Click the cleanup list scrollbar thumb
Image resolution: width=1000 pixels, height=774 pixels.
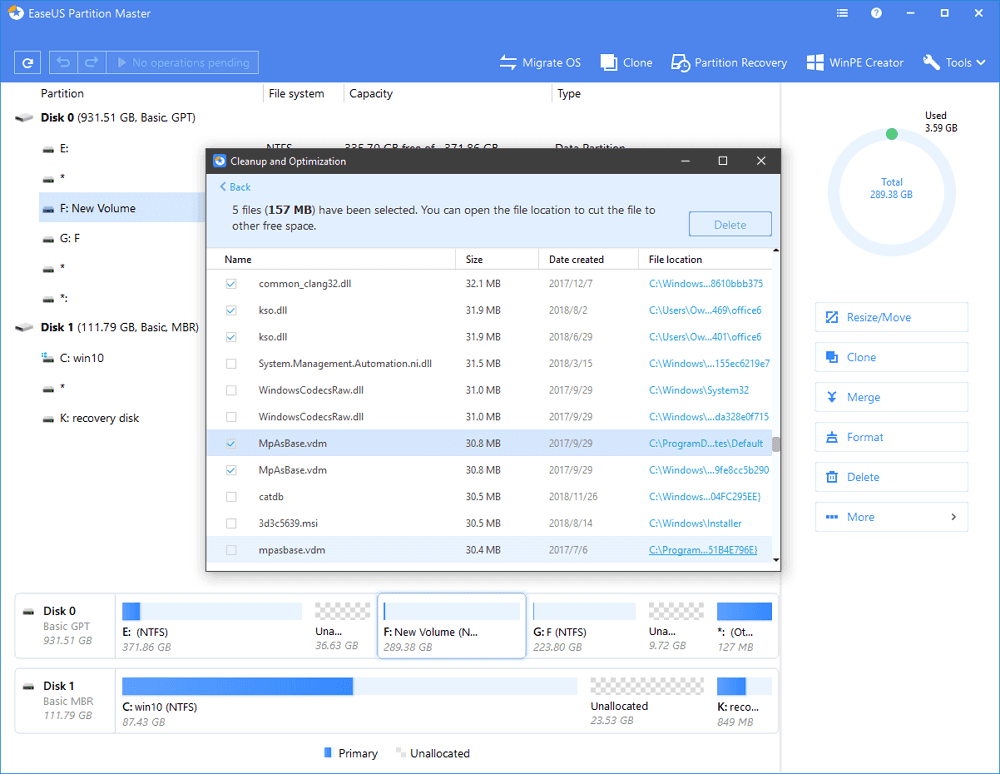click(x=776, y=444)
